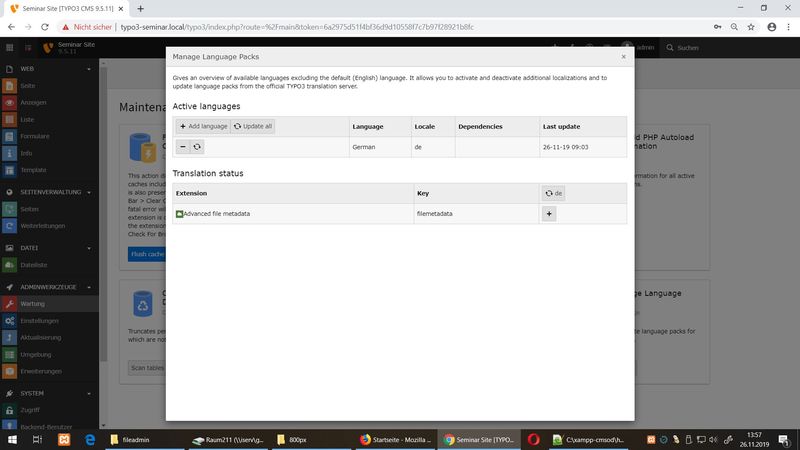Open the browser zoom indicator
The image size is (800, 450).
pyautogui.click(x=734, y=27)
